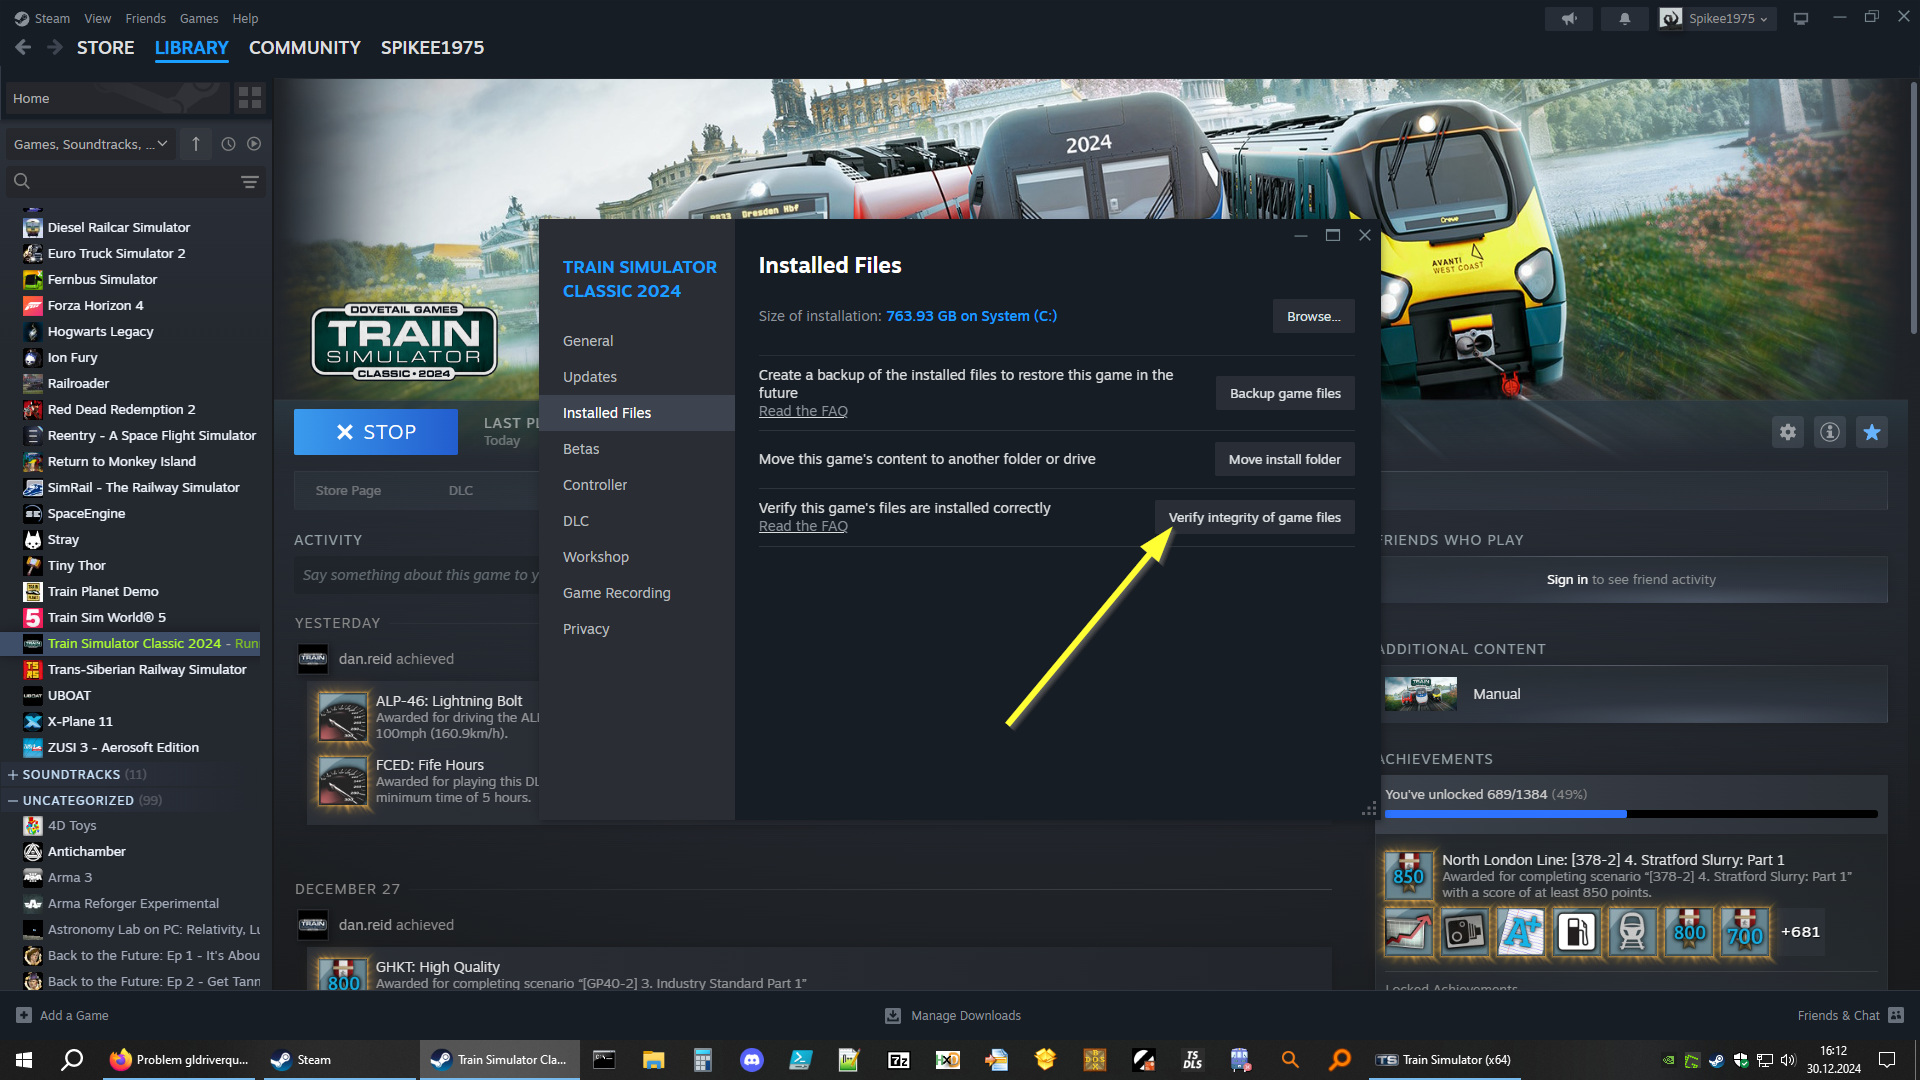Open advanced library filter options

(x=250, y=181)
